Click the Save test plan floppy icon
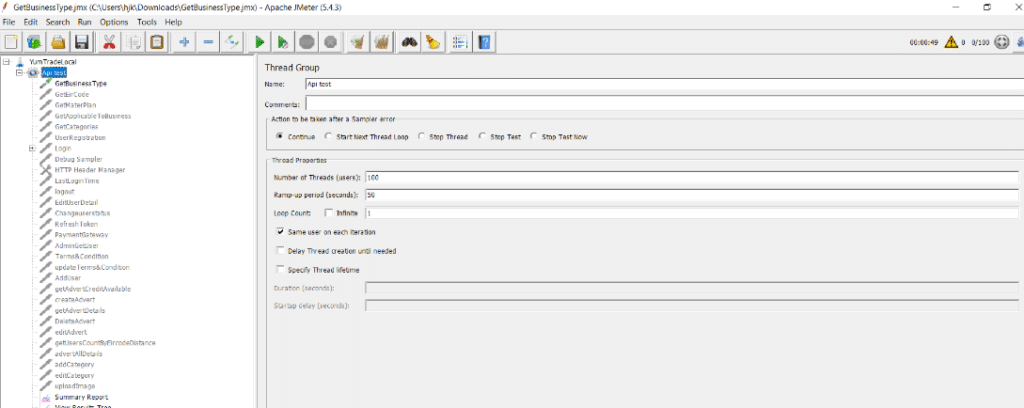 pos(82,42)
